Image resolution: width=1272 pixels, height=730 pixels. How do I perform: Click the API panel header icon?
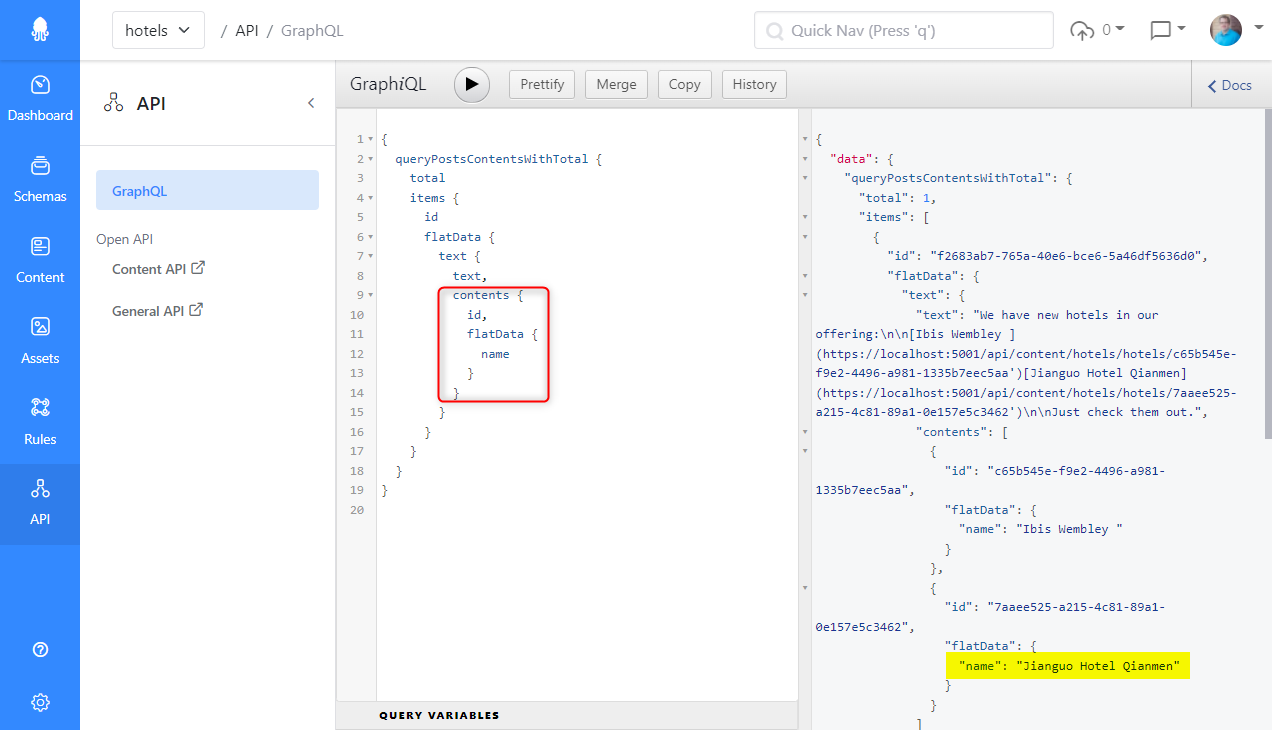tap(114, 103)
